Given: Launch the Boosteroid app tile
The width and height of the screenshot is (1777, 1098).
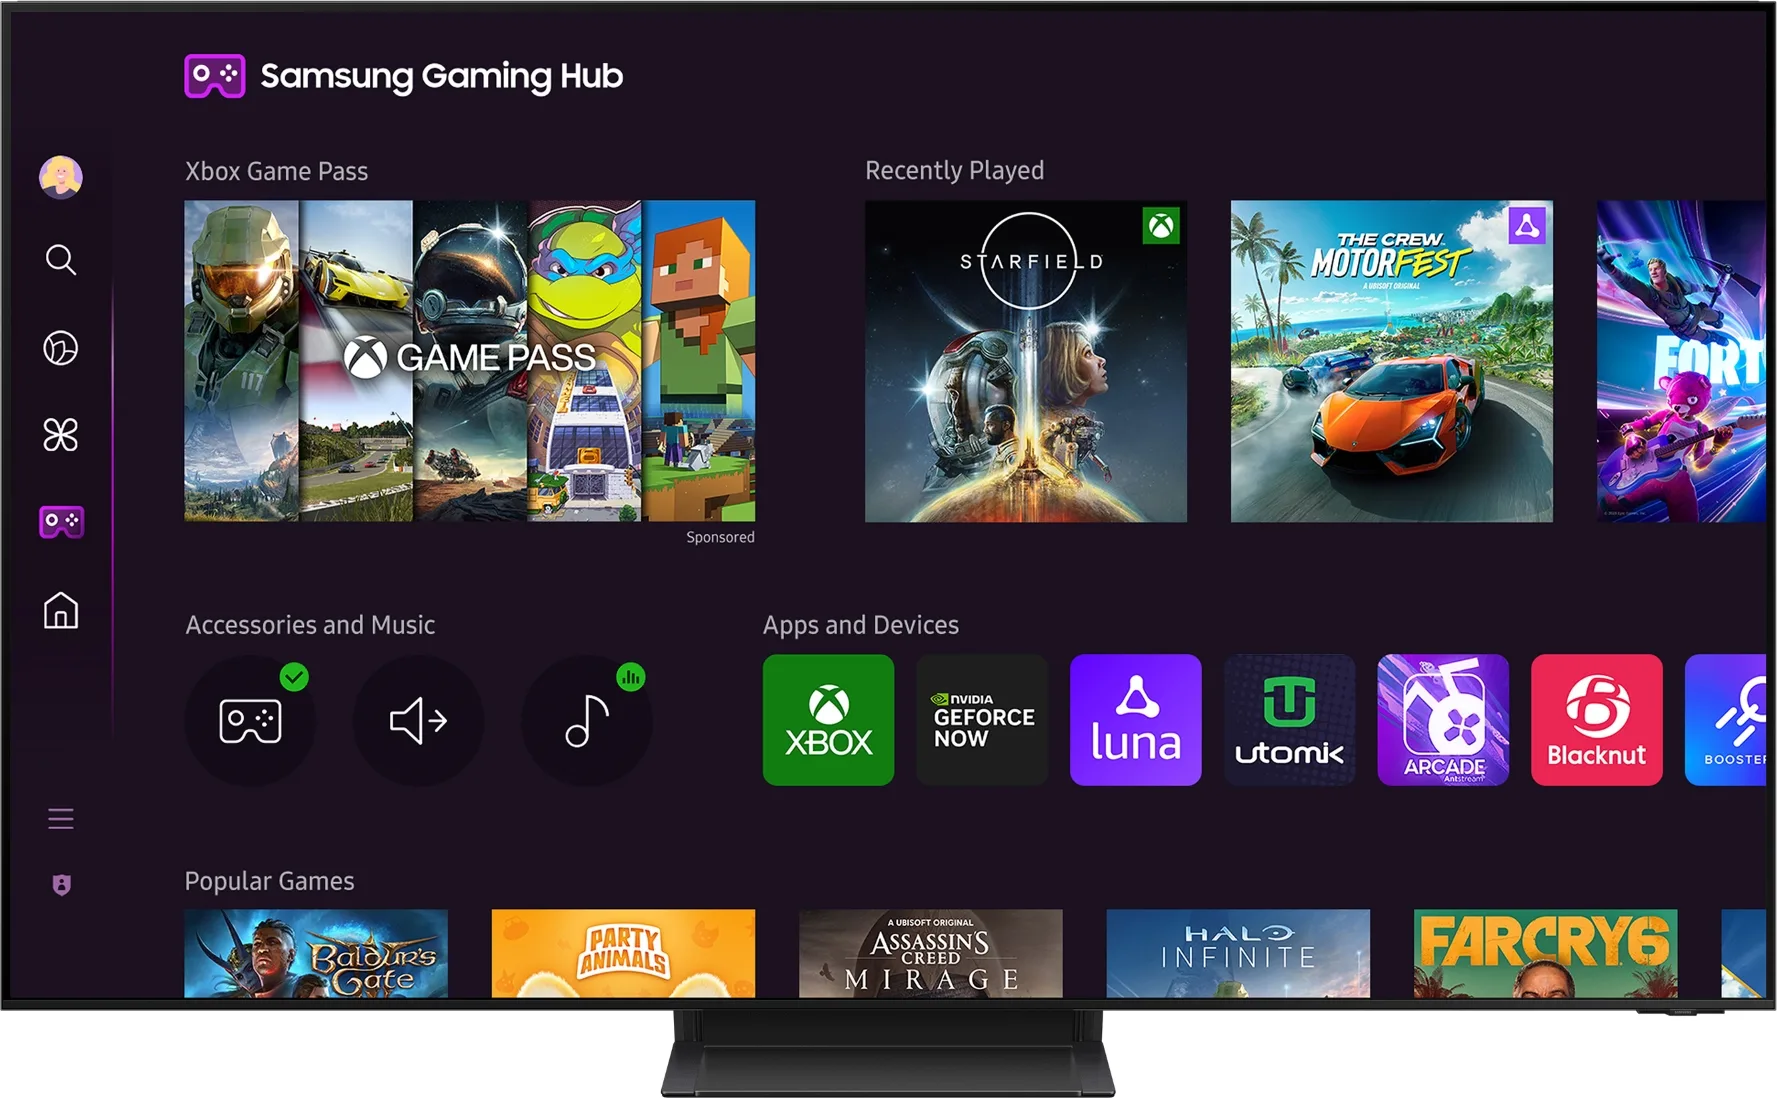Looking at the screenshot, I should 1726,720.
